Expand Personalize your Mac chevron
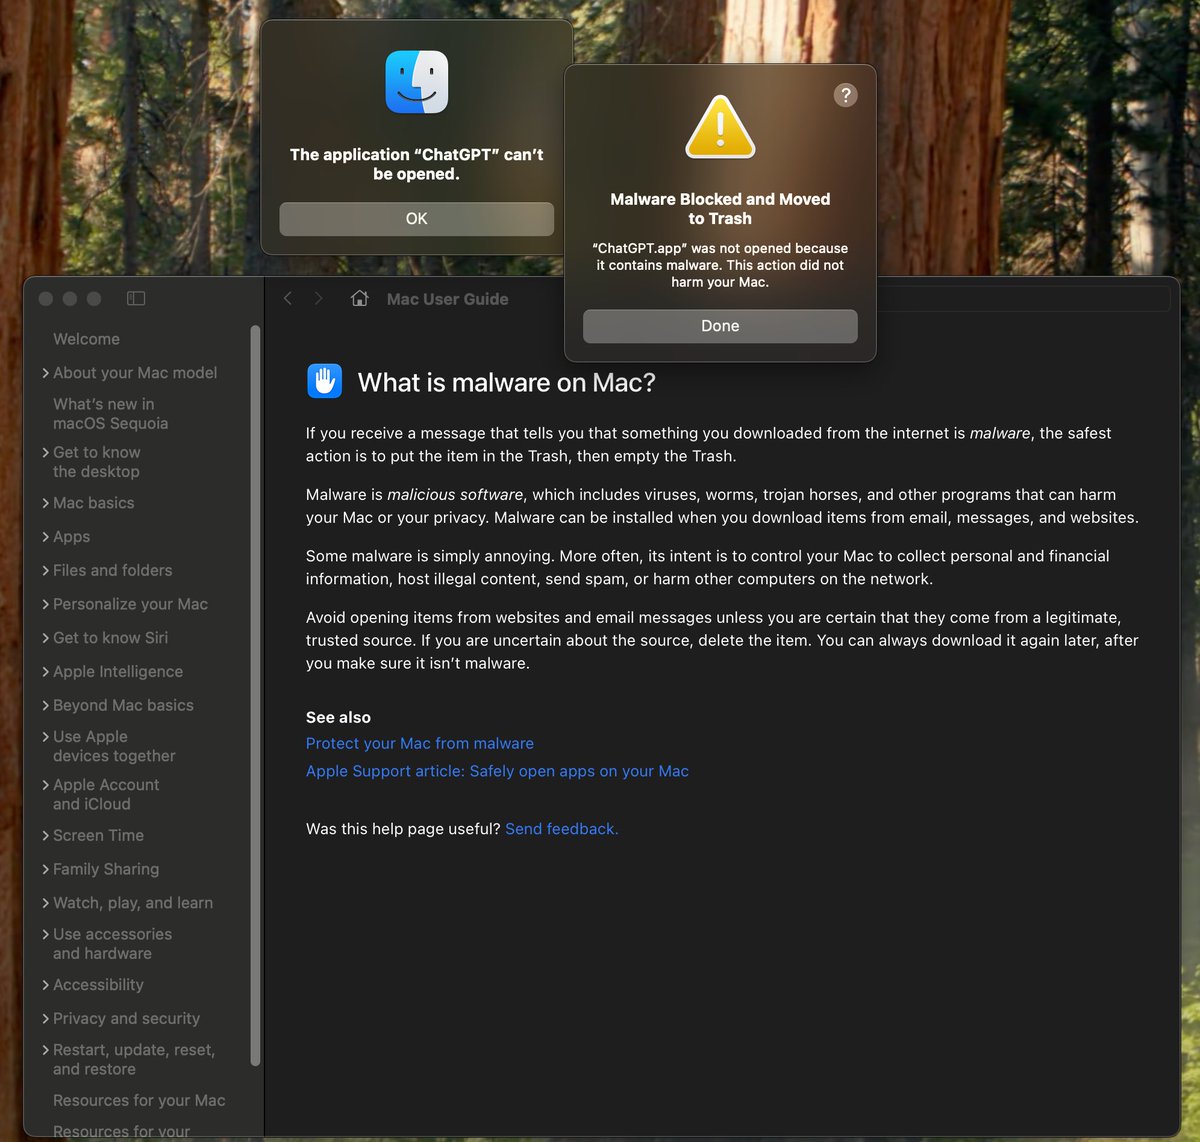 tap(46, 604)
